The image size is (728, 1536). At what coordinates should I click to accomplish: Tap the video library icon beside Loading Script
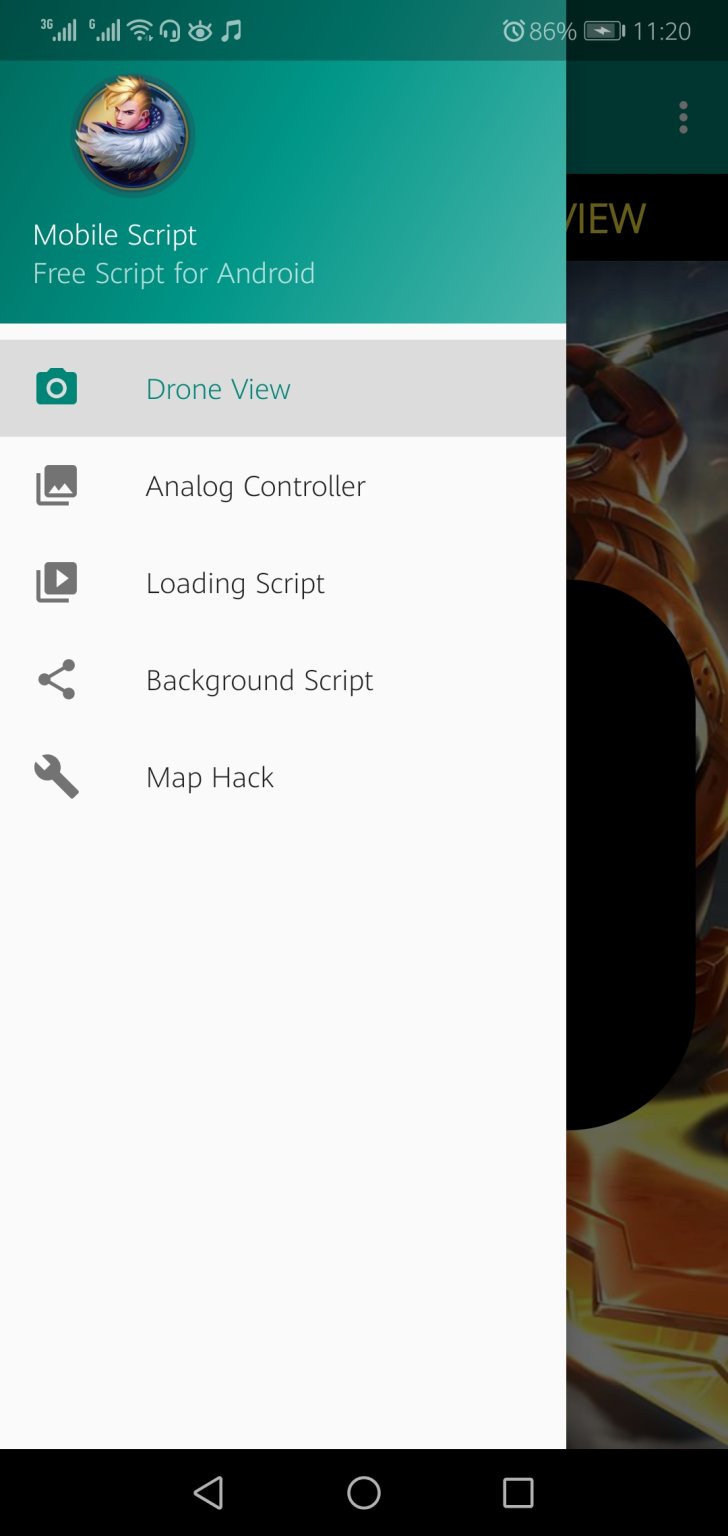(x=56, y=582)
